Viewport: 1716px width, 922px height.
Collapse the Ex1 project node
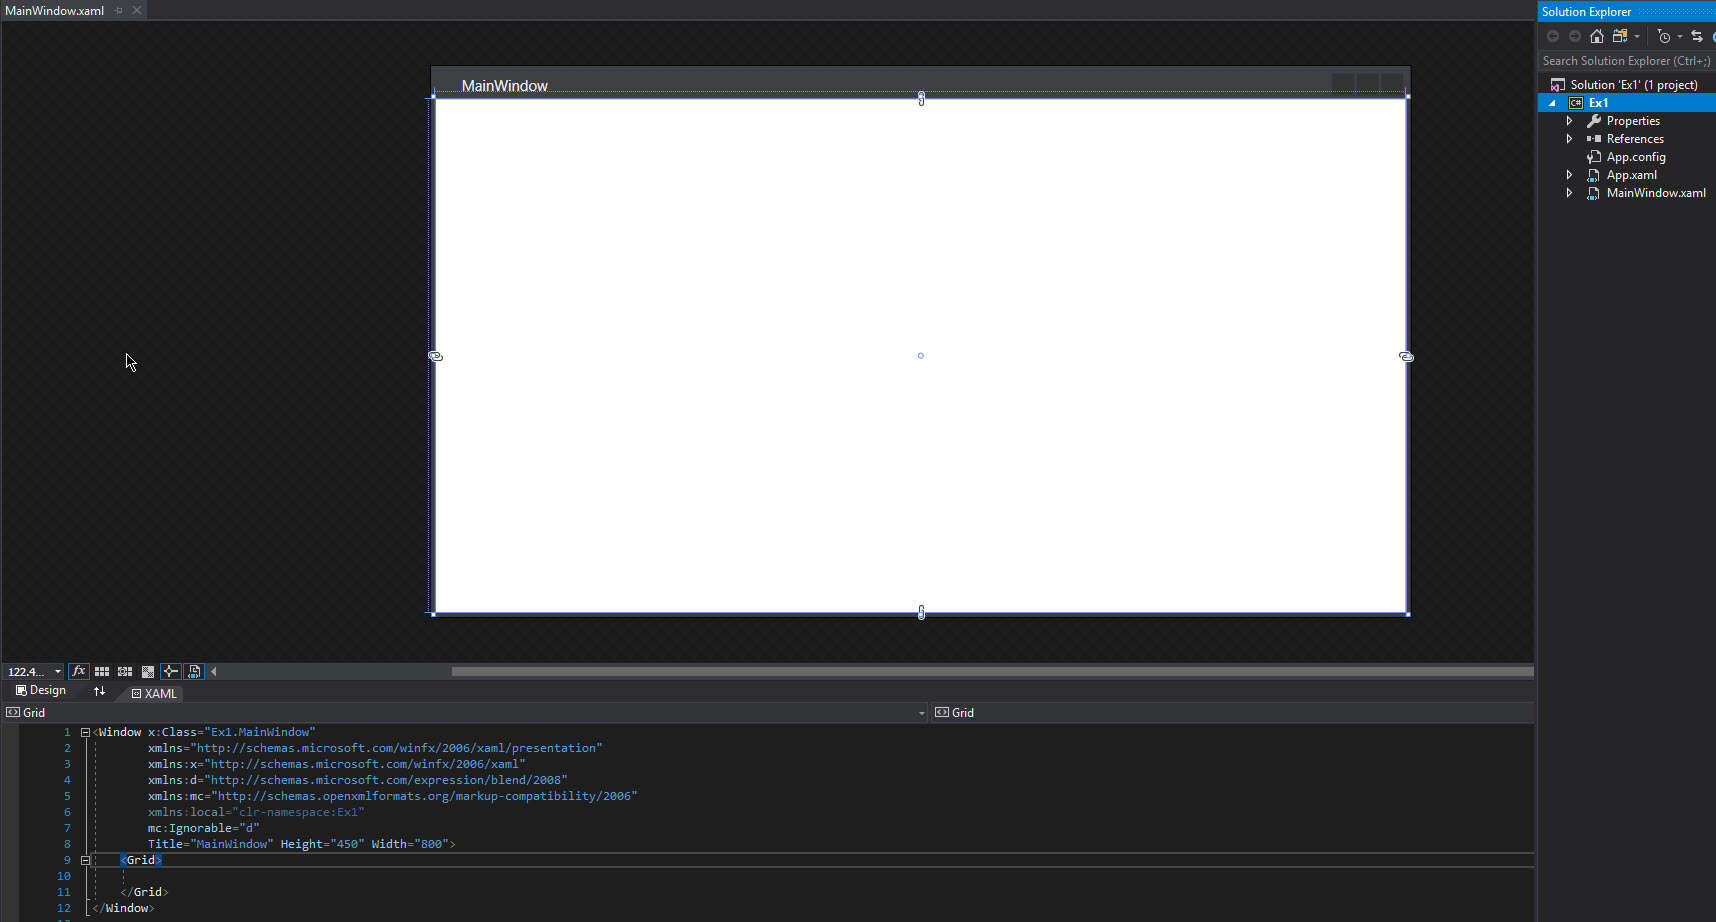pos(1553,103)
